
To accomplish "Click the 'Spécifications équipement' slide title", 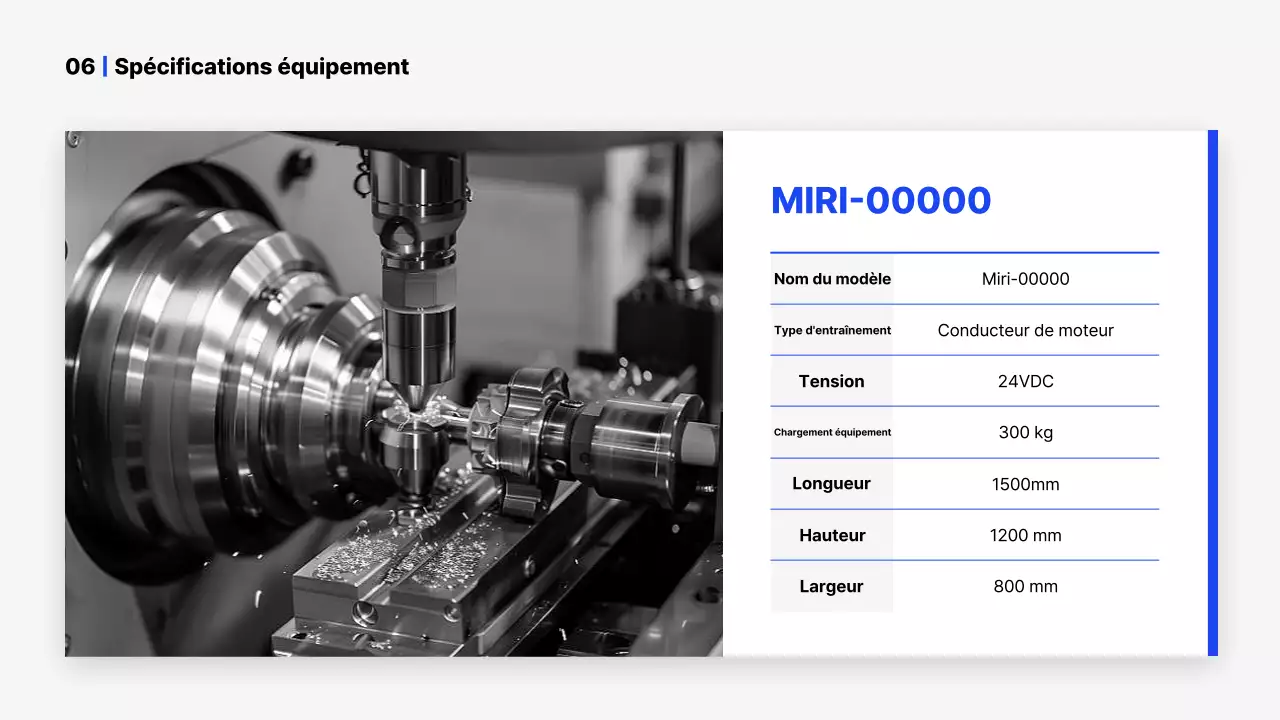I will coord(262,67).
